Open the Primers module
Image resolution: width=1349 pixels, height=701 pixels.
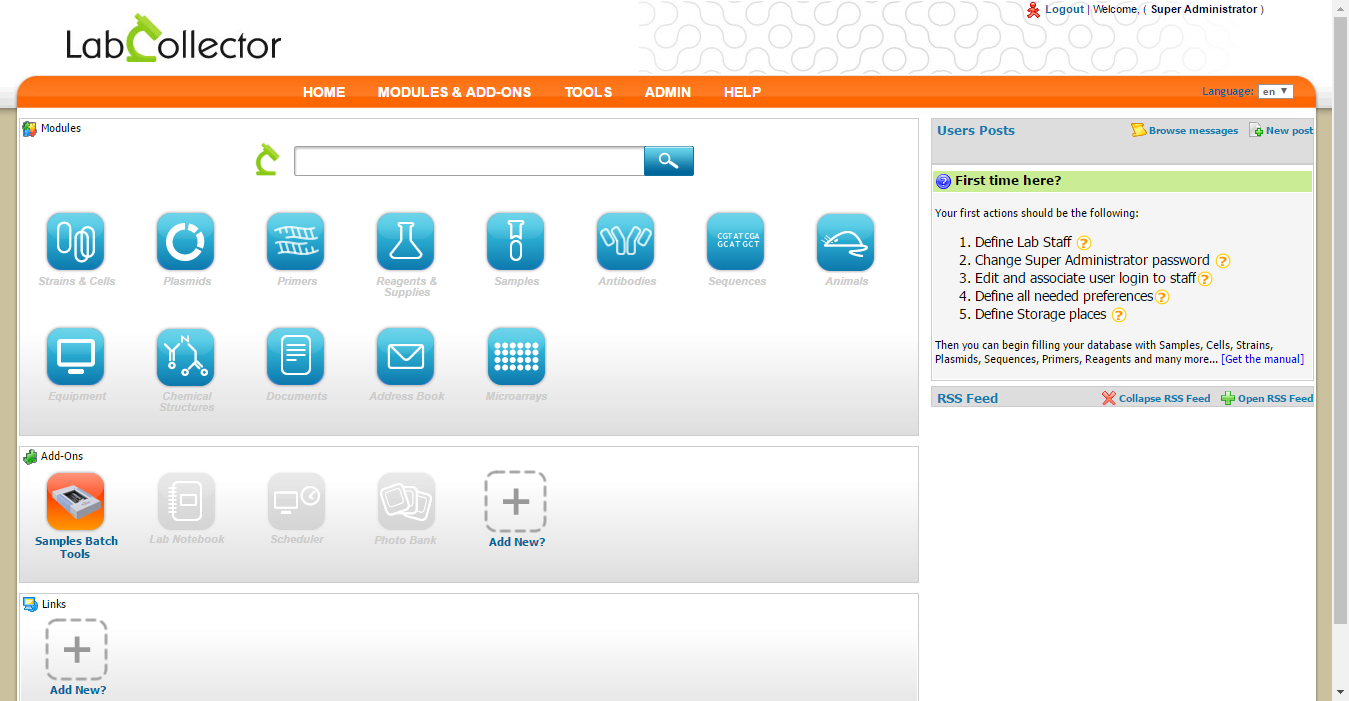[x=295, y=242]
